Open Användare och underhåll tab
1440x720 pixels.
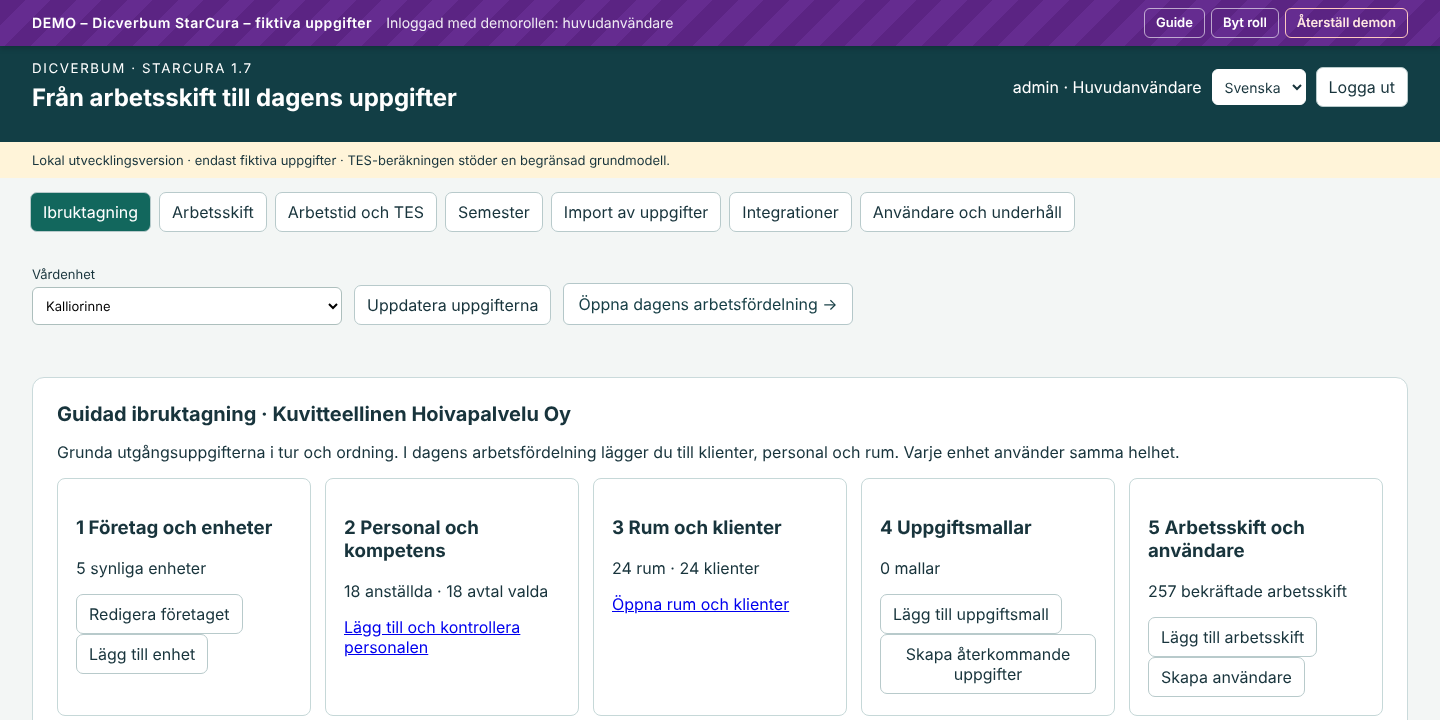tap(967, 212)
